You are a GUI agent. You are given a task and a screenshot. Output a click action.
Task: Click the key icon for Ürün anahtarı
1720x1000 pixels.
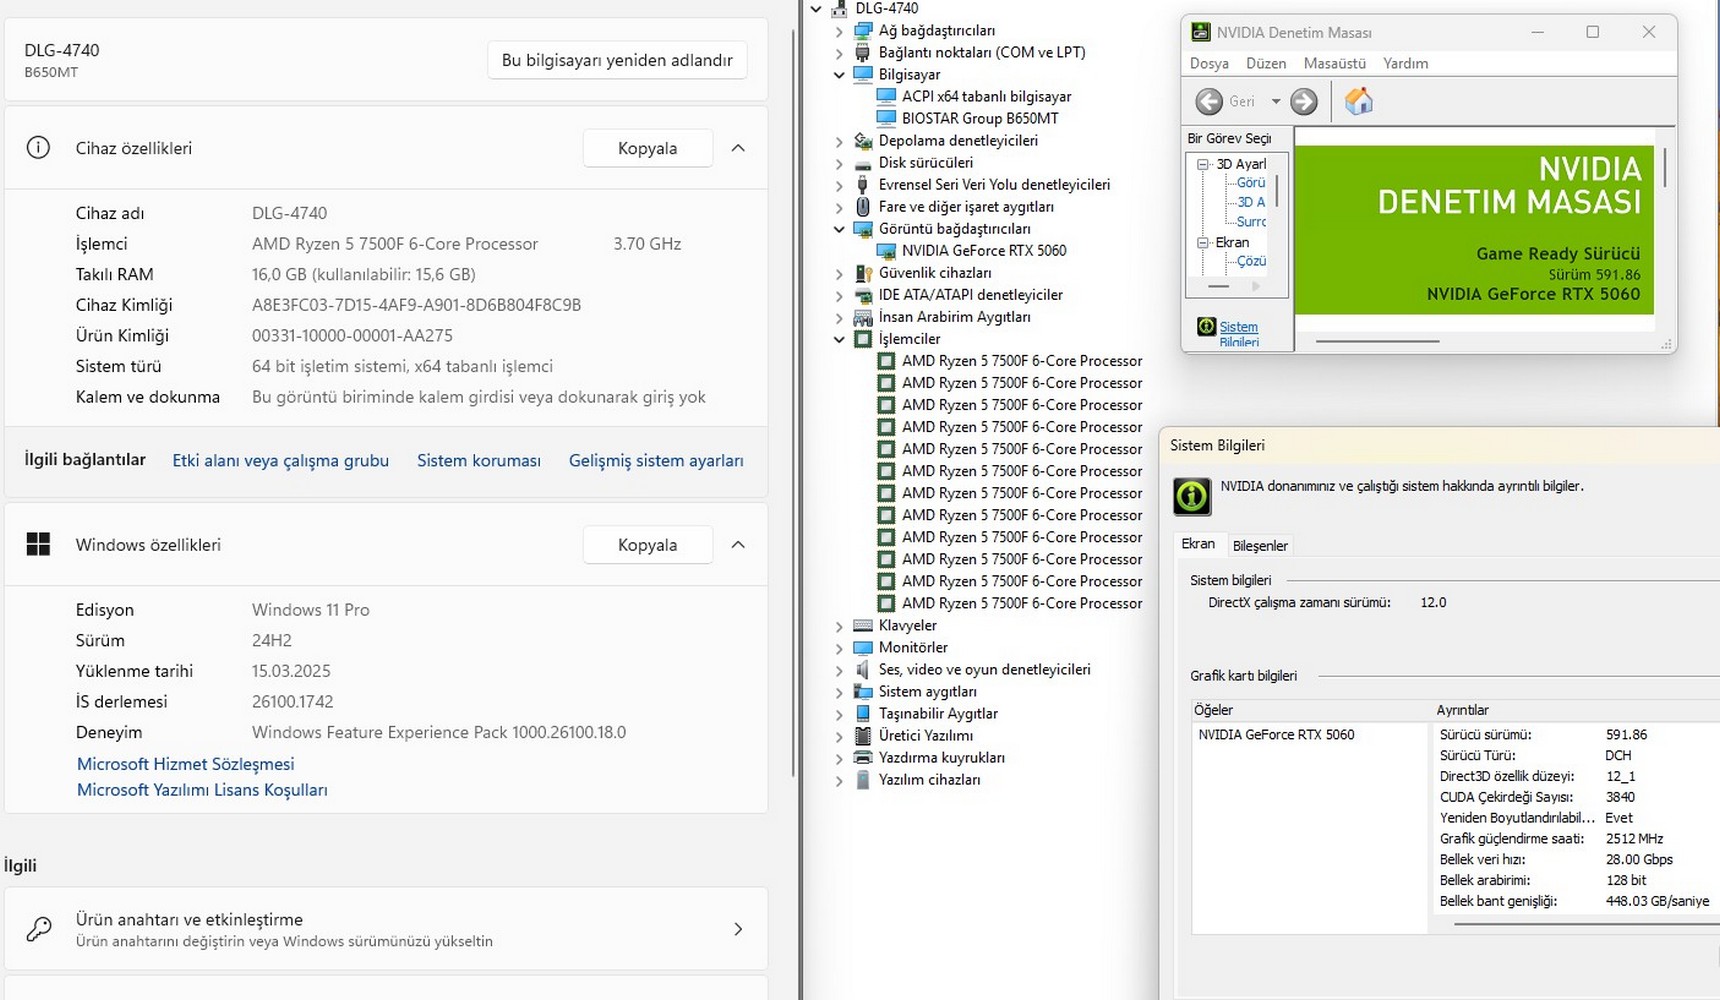coord(38,929)
